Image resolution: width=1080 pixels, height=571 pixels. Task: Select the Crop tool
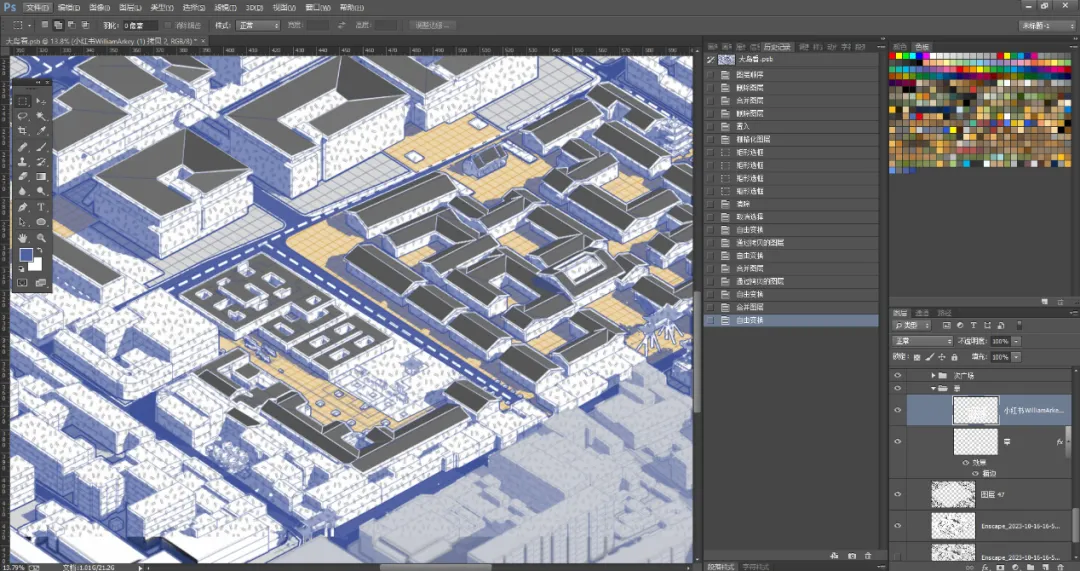[x=23, y=131]
